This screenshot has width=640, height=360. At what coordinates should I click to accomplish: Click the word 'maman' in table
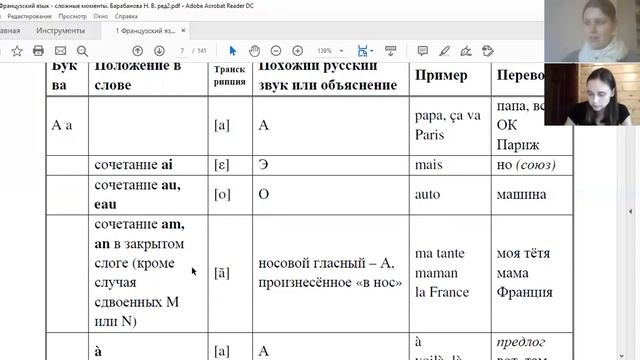(x=436, y=273)
